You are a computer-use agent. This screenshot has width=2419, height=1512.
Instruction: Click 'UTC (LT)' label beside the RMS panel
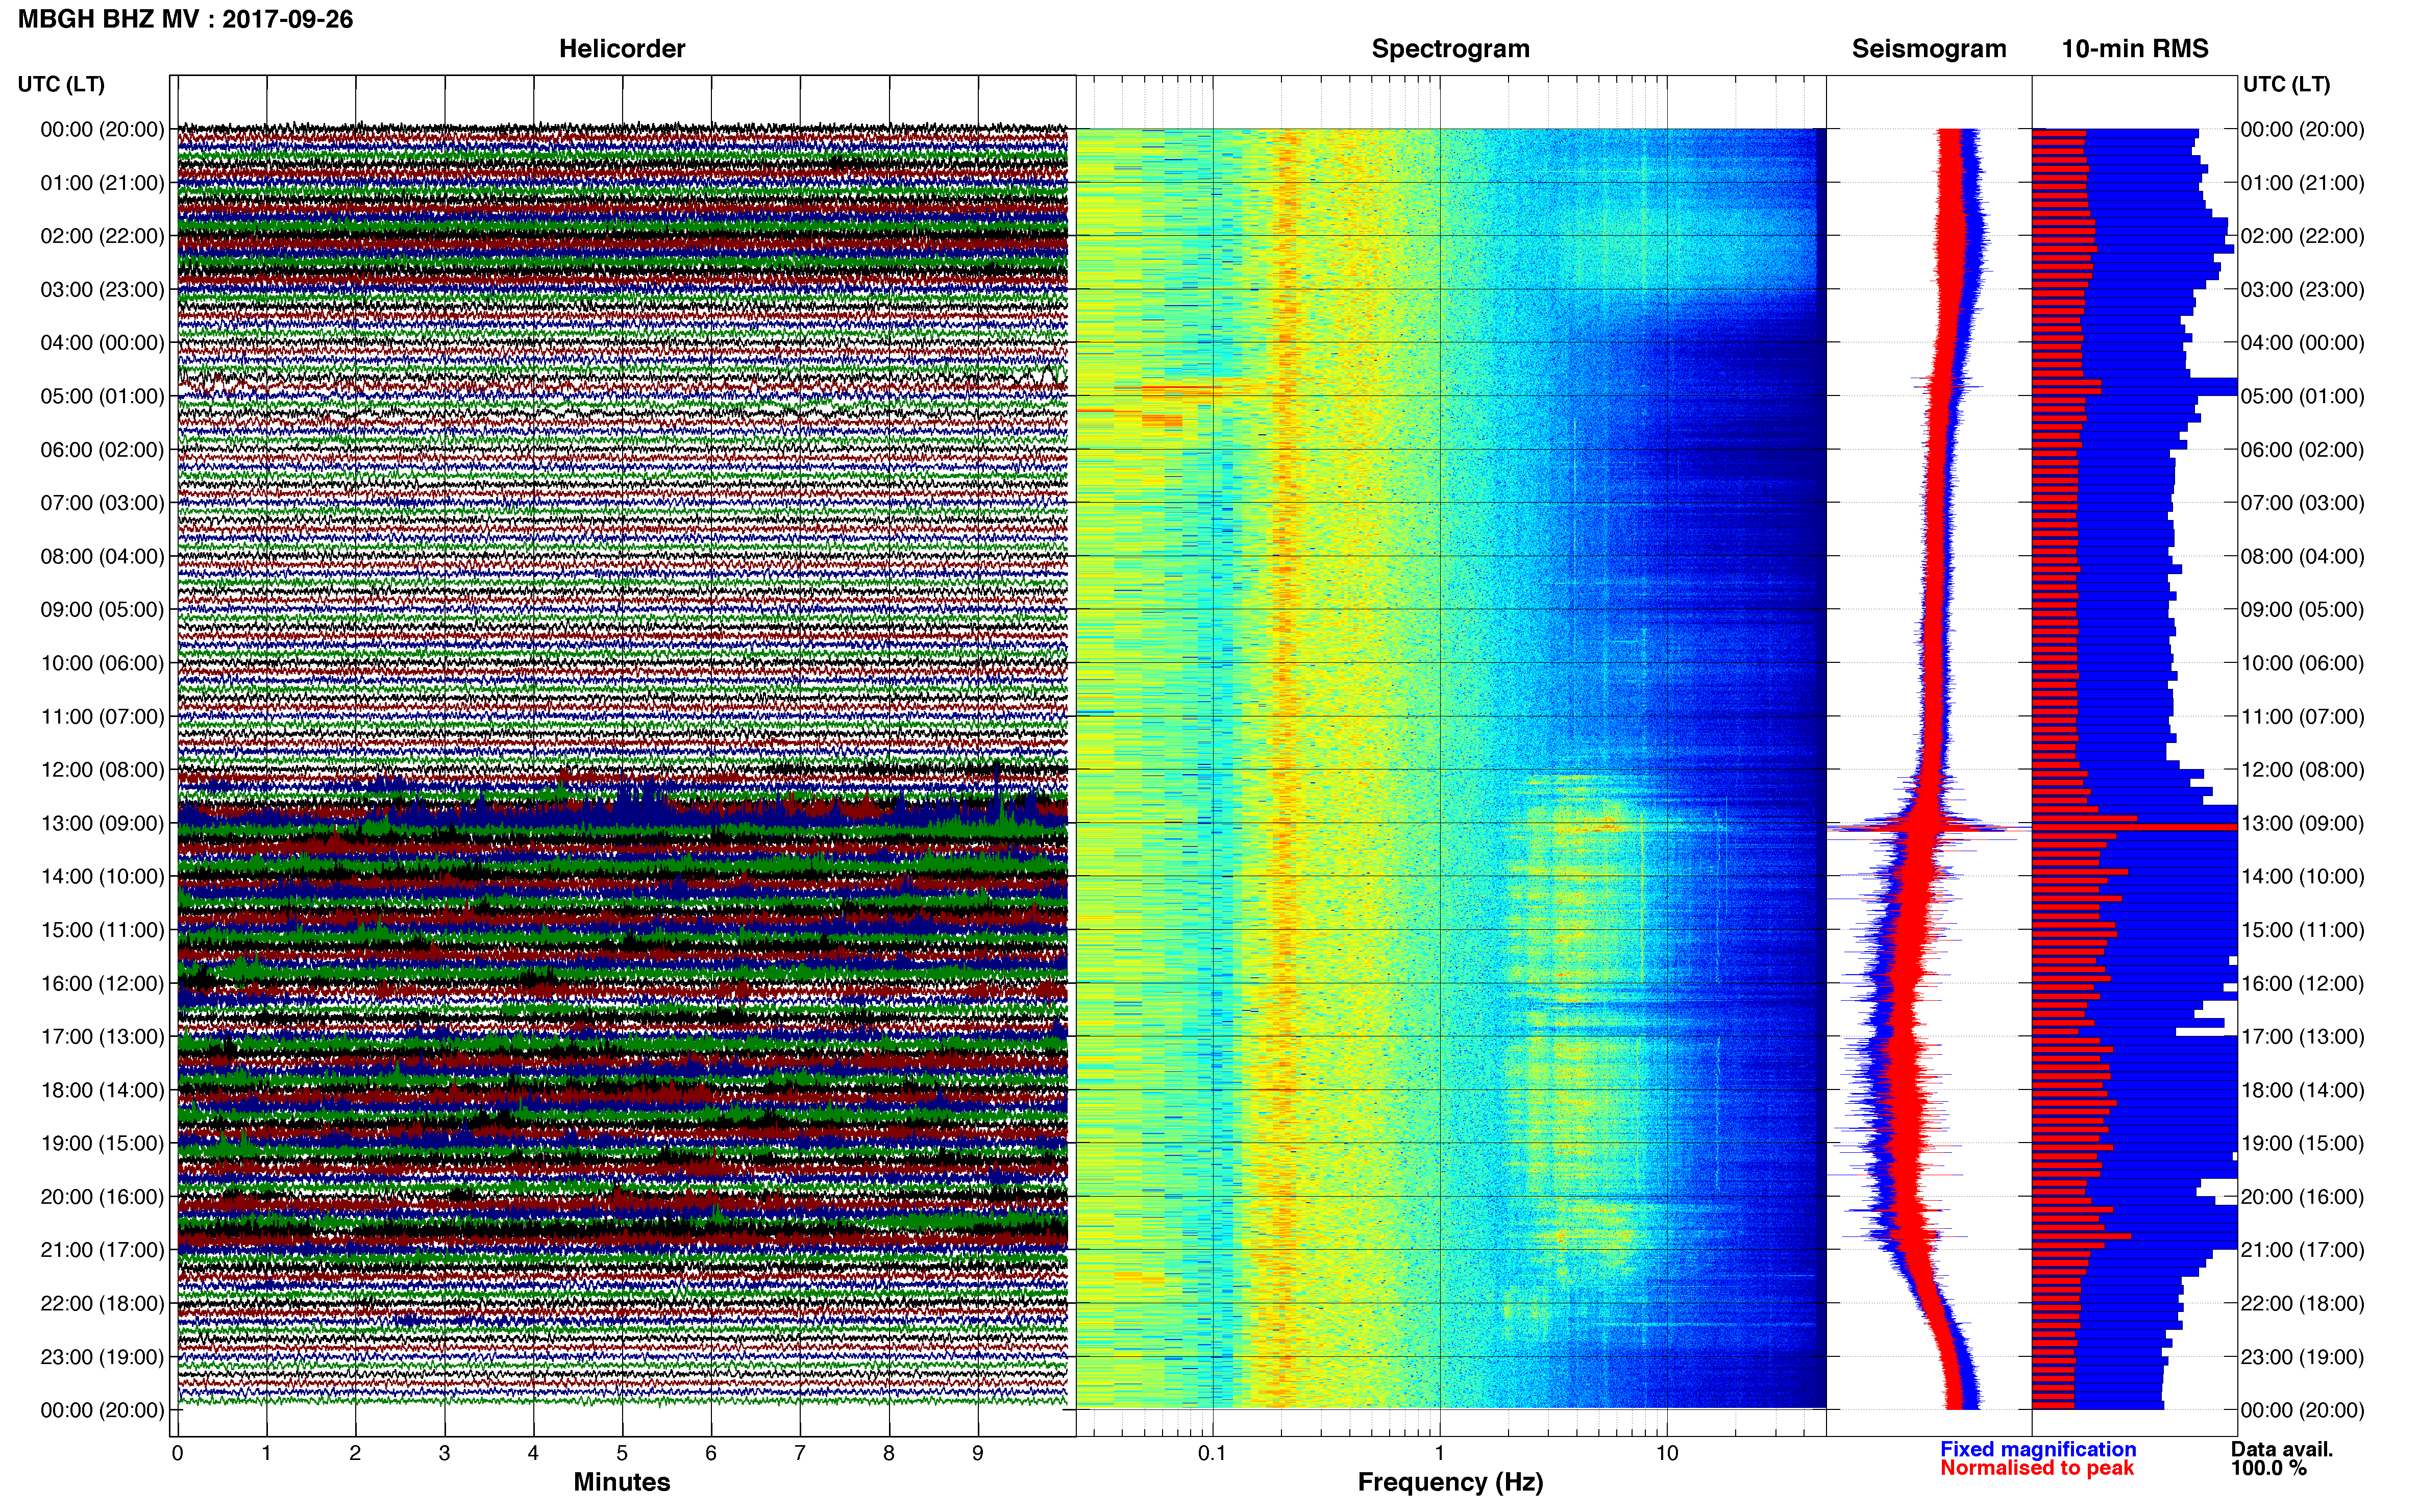(x=2286, y=84)
